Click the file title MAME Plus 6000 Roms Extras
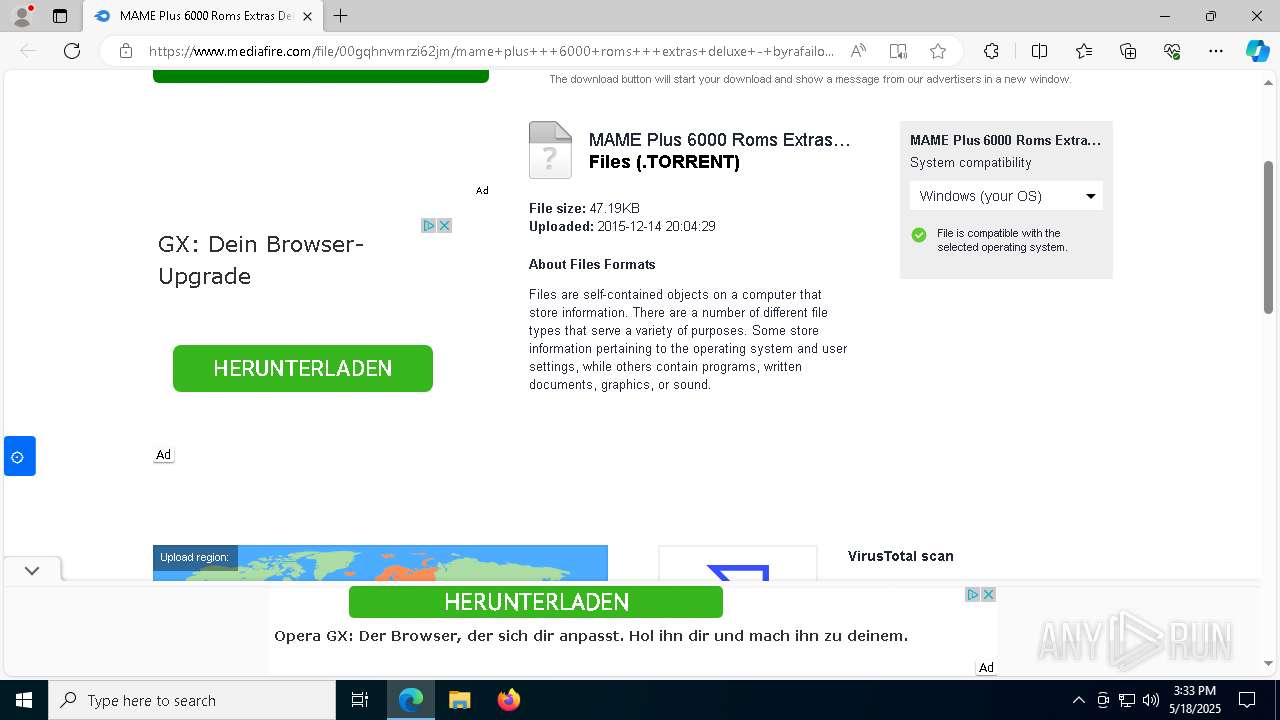The width and height of the screenshot is (1280, 720). (719, 140)
